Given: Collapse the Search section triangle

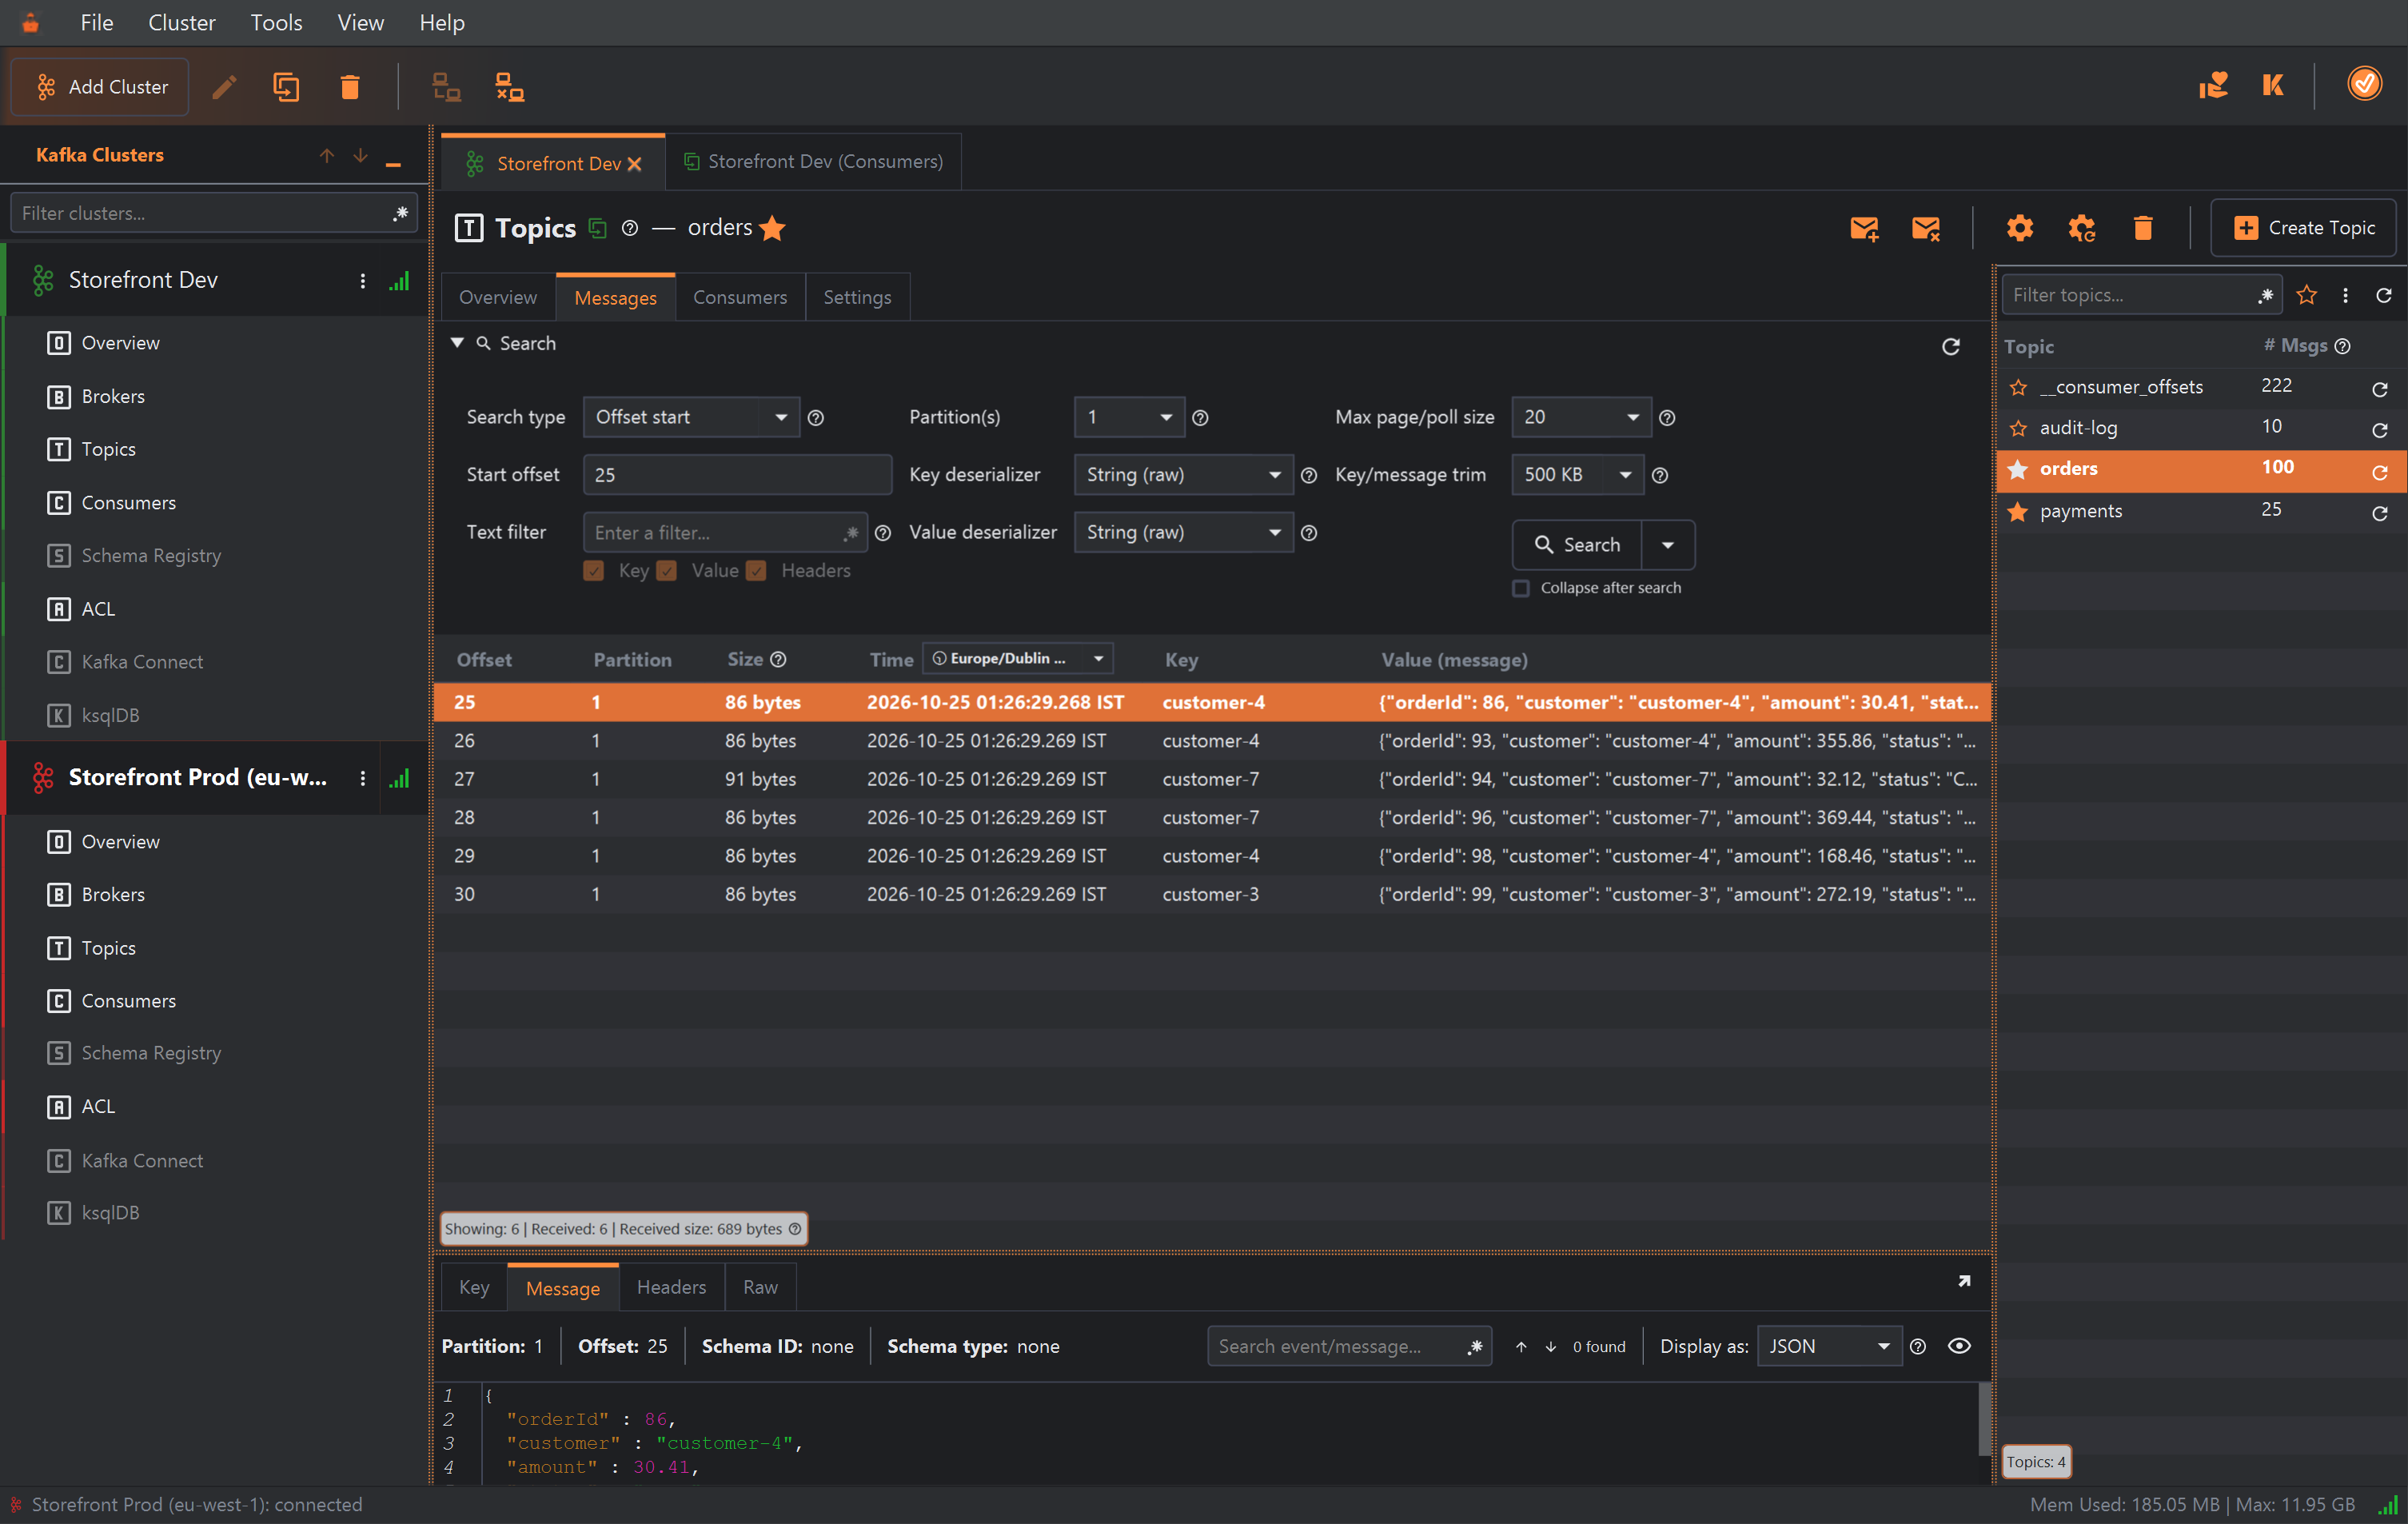Looking at the screenshot, I should click(x=457, y=343).
